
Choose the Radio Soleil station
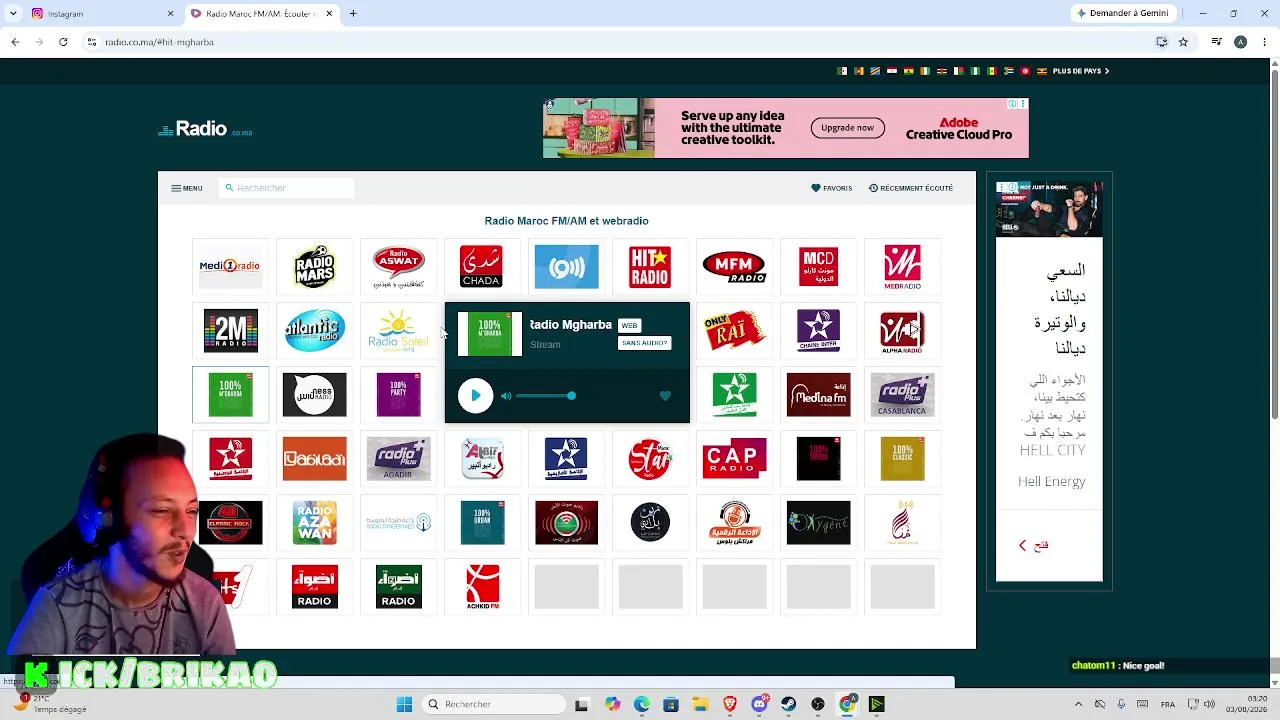coord(398,331)
